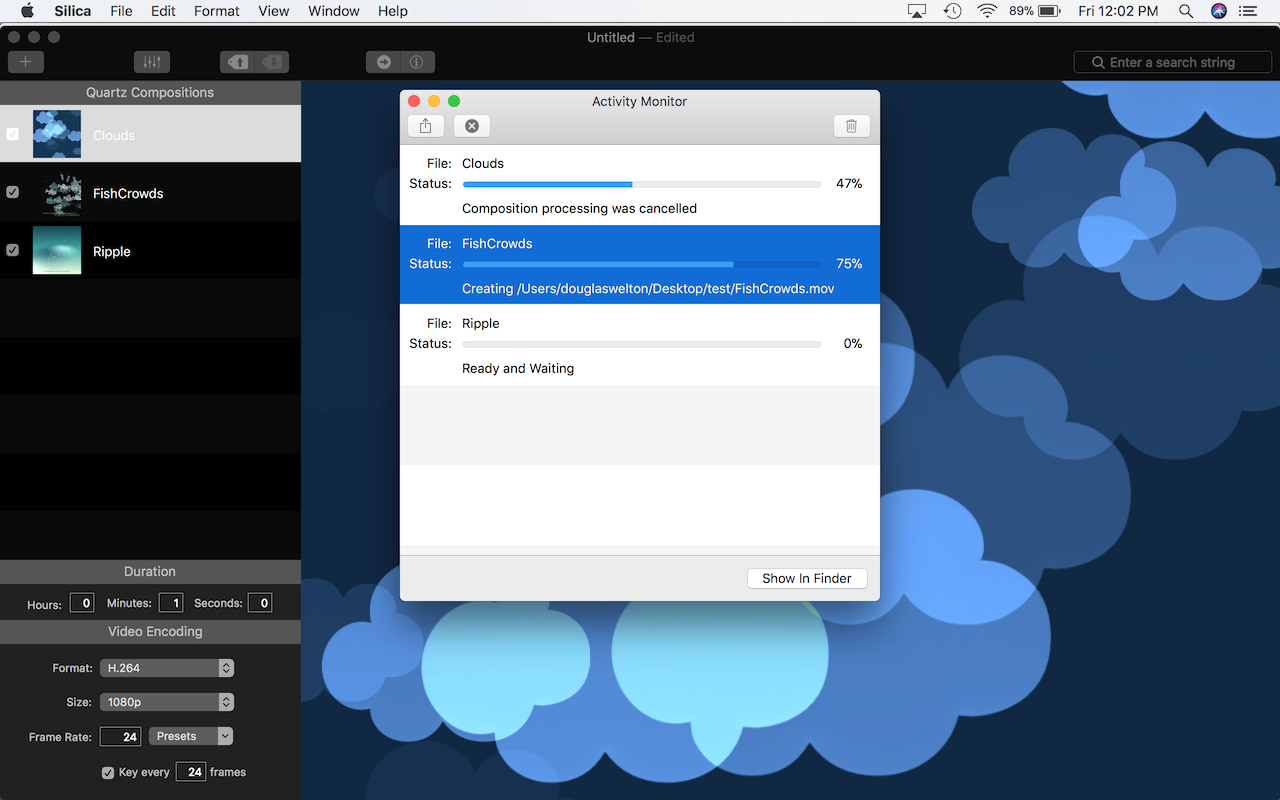Screen dimensions: 1280x800
Task: Select the Clouds row label in sidebar
Action: pyautogui.click(x=114, y=135)
